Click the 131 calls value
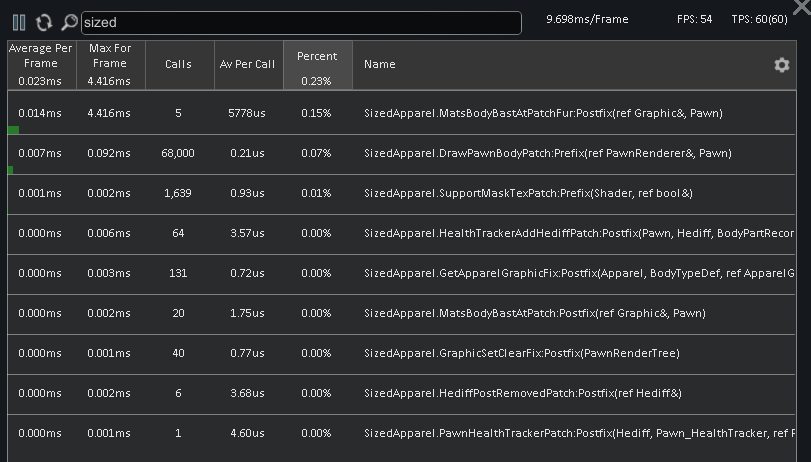The image size is (811, 462). (178, 273)
